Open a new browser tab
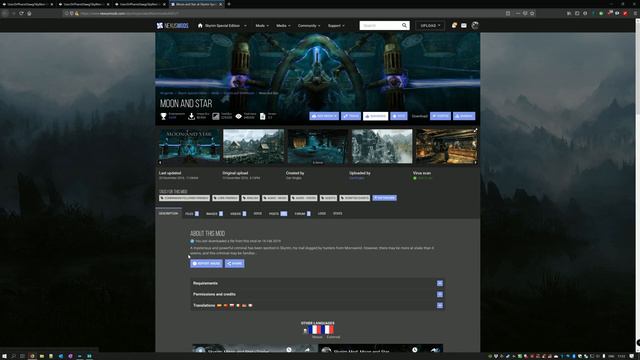Screen dimensions: 640x360 pyautogui.click(x=229, y=4)
